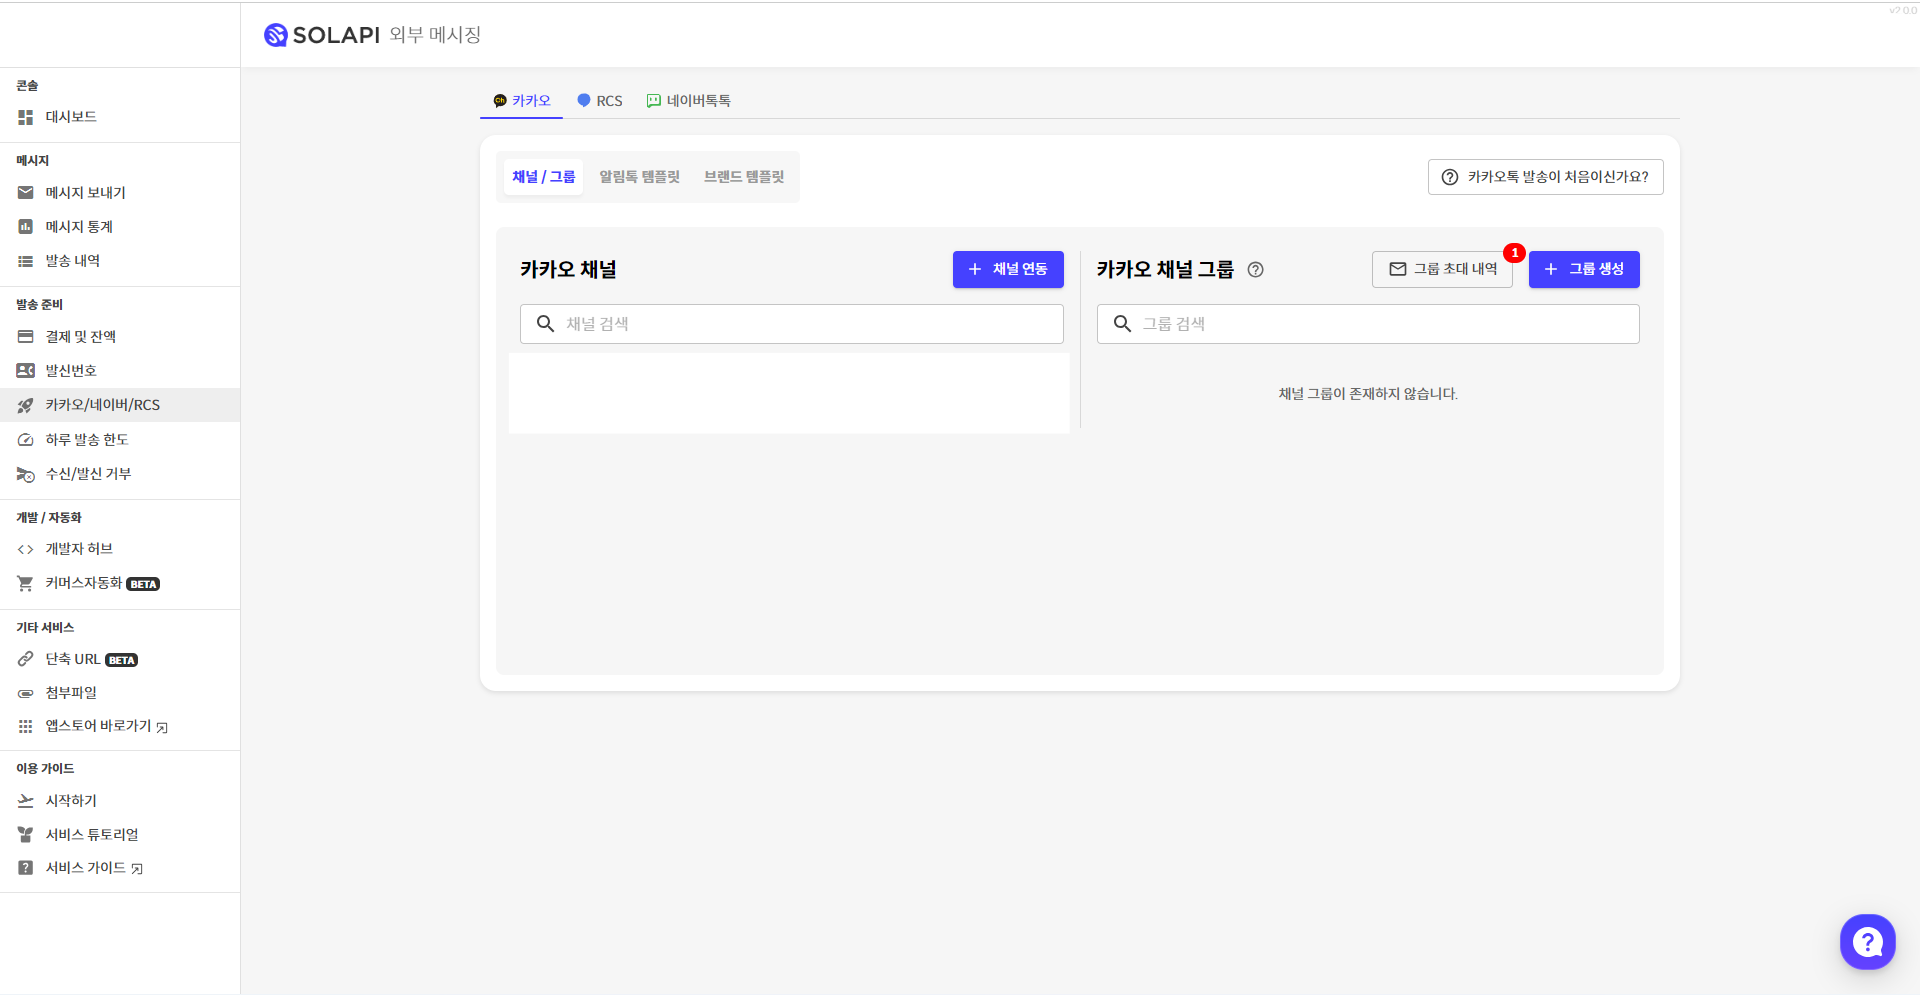Open 메시지 보내기 menu item
Image resolution: width=1920 pixels, height=995 pixels.
click(x=120, y=192)
